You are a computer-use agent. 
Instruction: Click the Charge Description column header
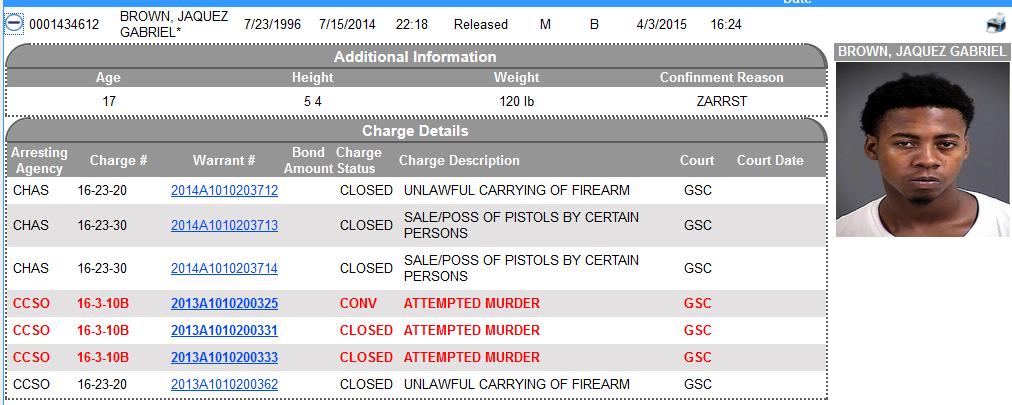click(x=459, y=160)
